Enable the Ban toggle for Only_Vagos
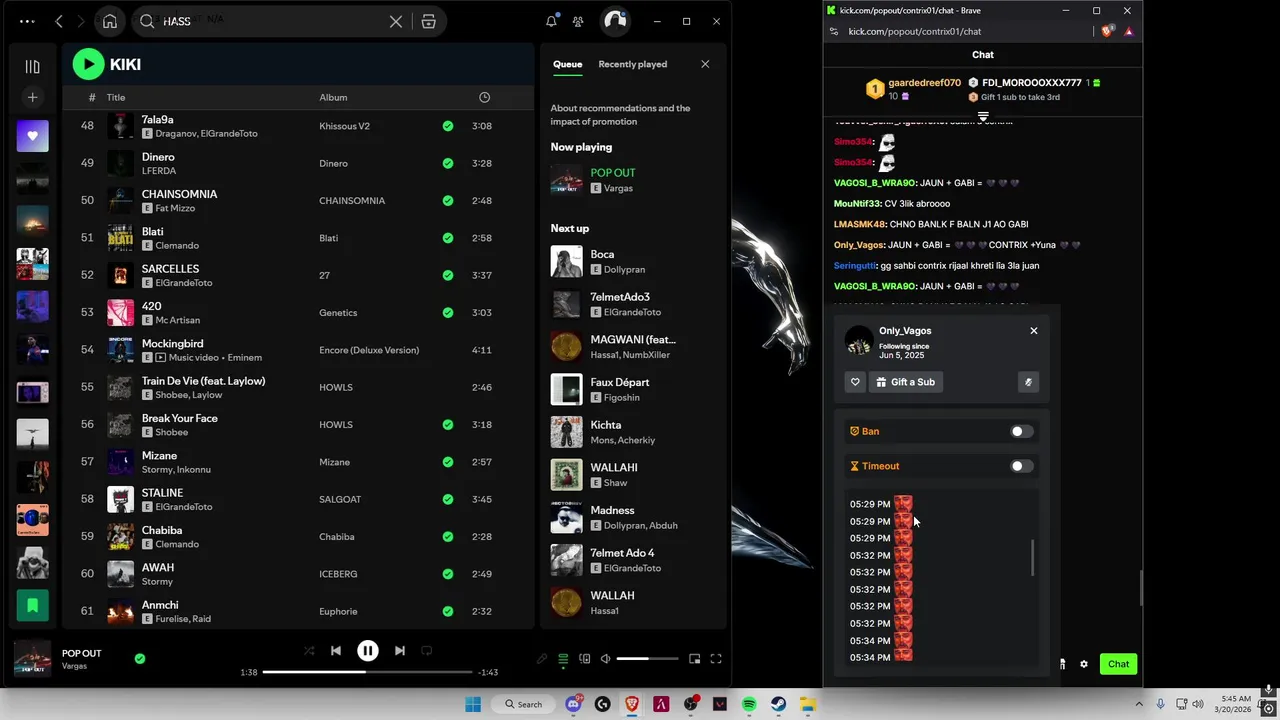Screen dimensions: 1280x720 [x=1021, y=431]
